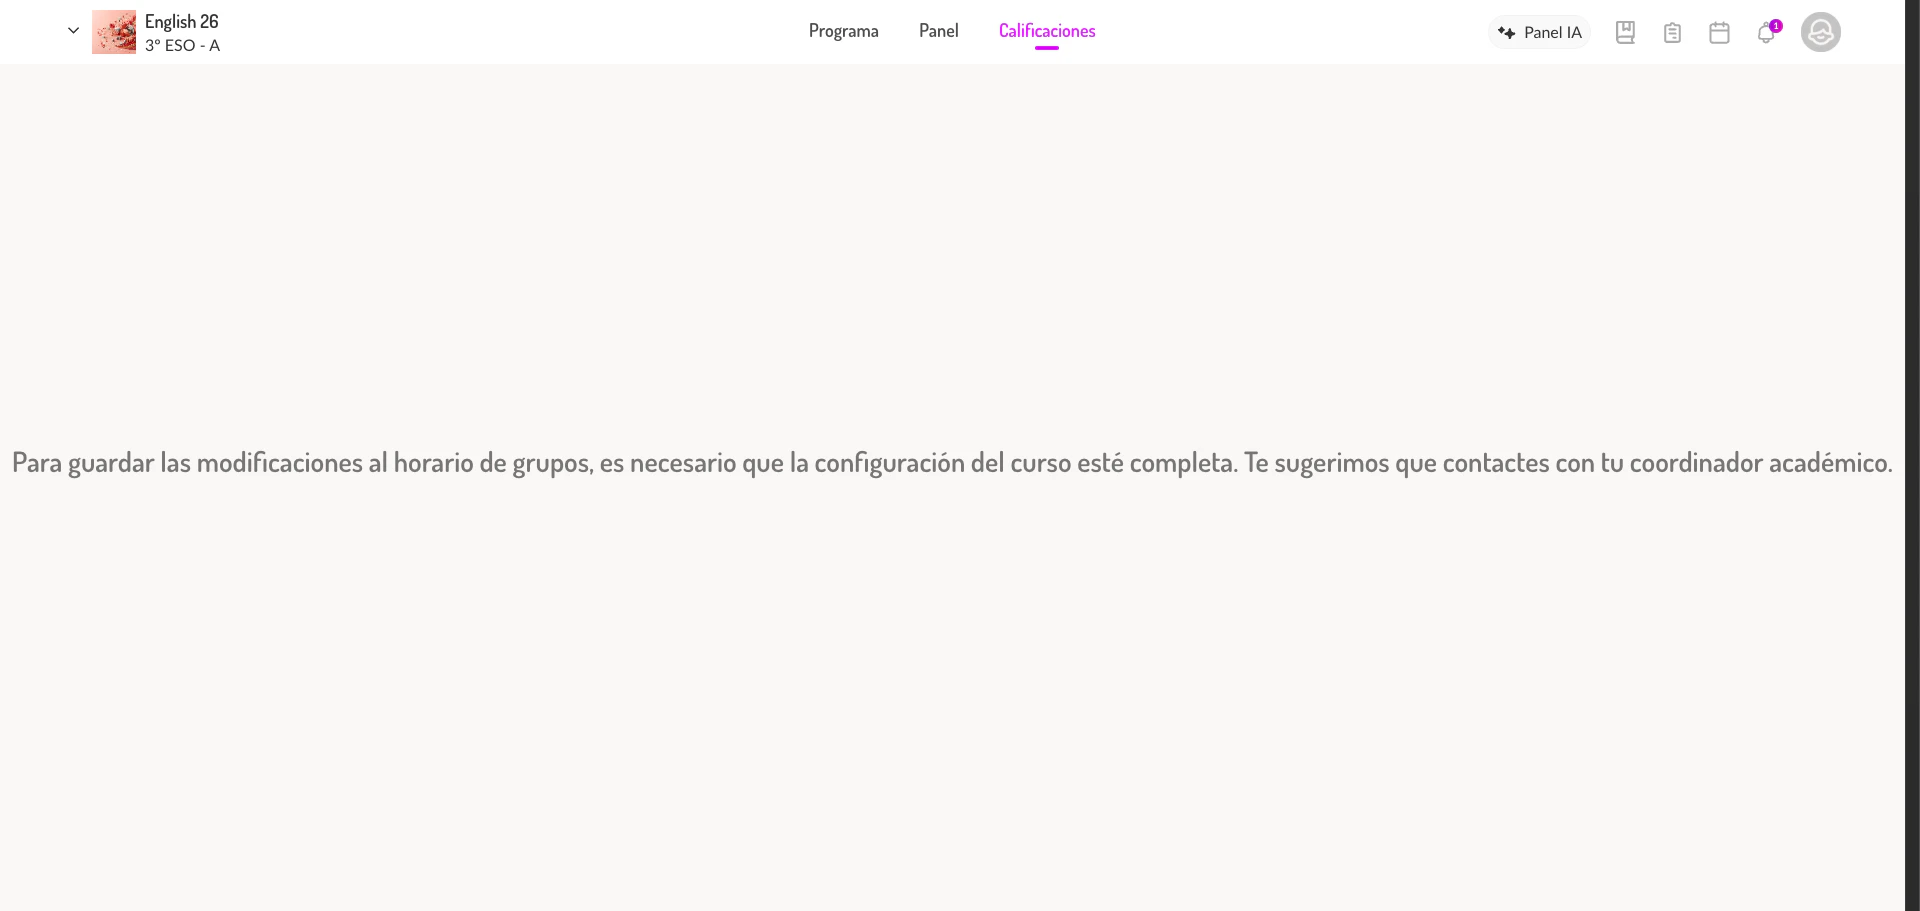
Task: View the notification with badge count 1
Action: tap(1775, 25)
